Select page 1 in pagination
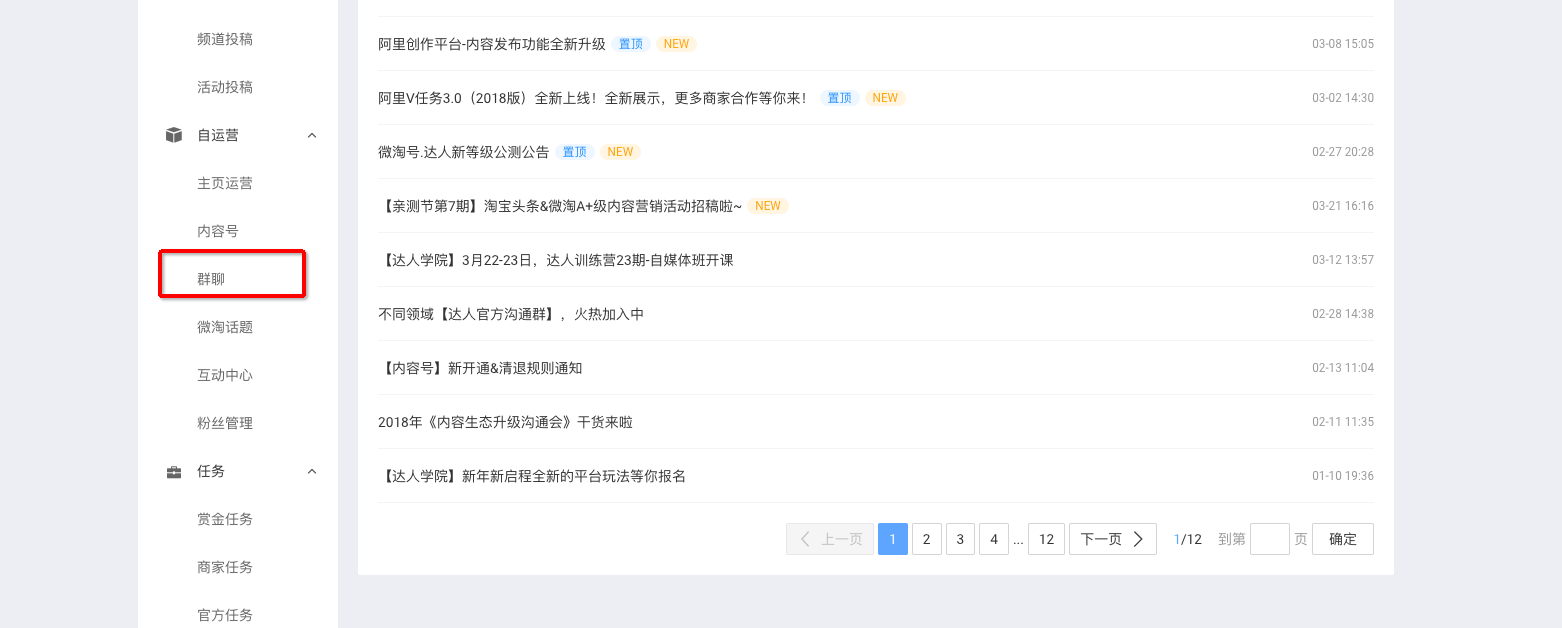Image resolution: width=1562 pixels, height=628 pixels. coord(893,539)
